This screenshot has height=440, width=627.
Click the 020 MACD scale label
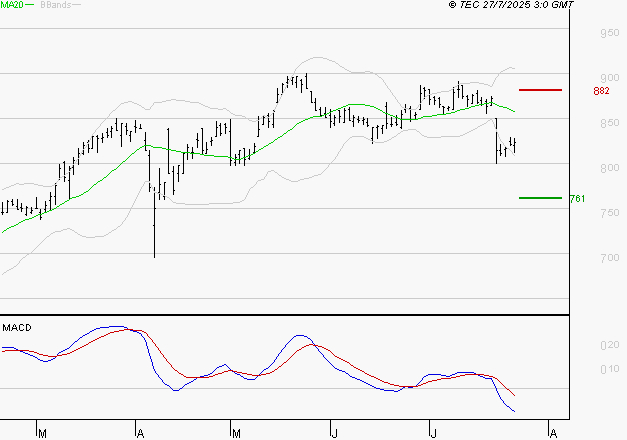[608, 346]
